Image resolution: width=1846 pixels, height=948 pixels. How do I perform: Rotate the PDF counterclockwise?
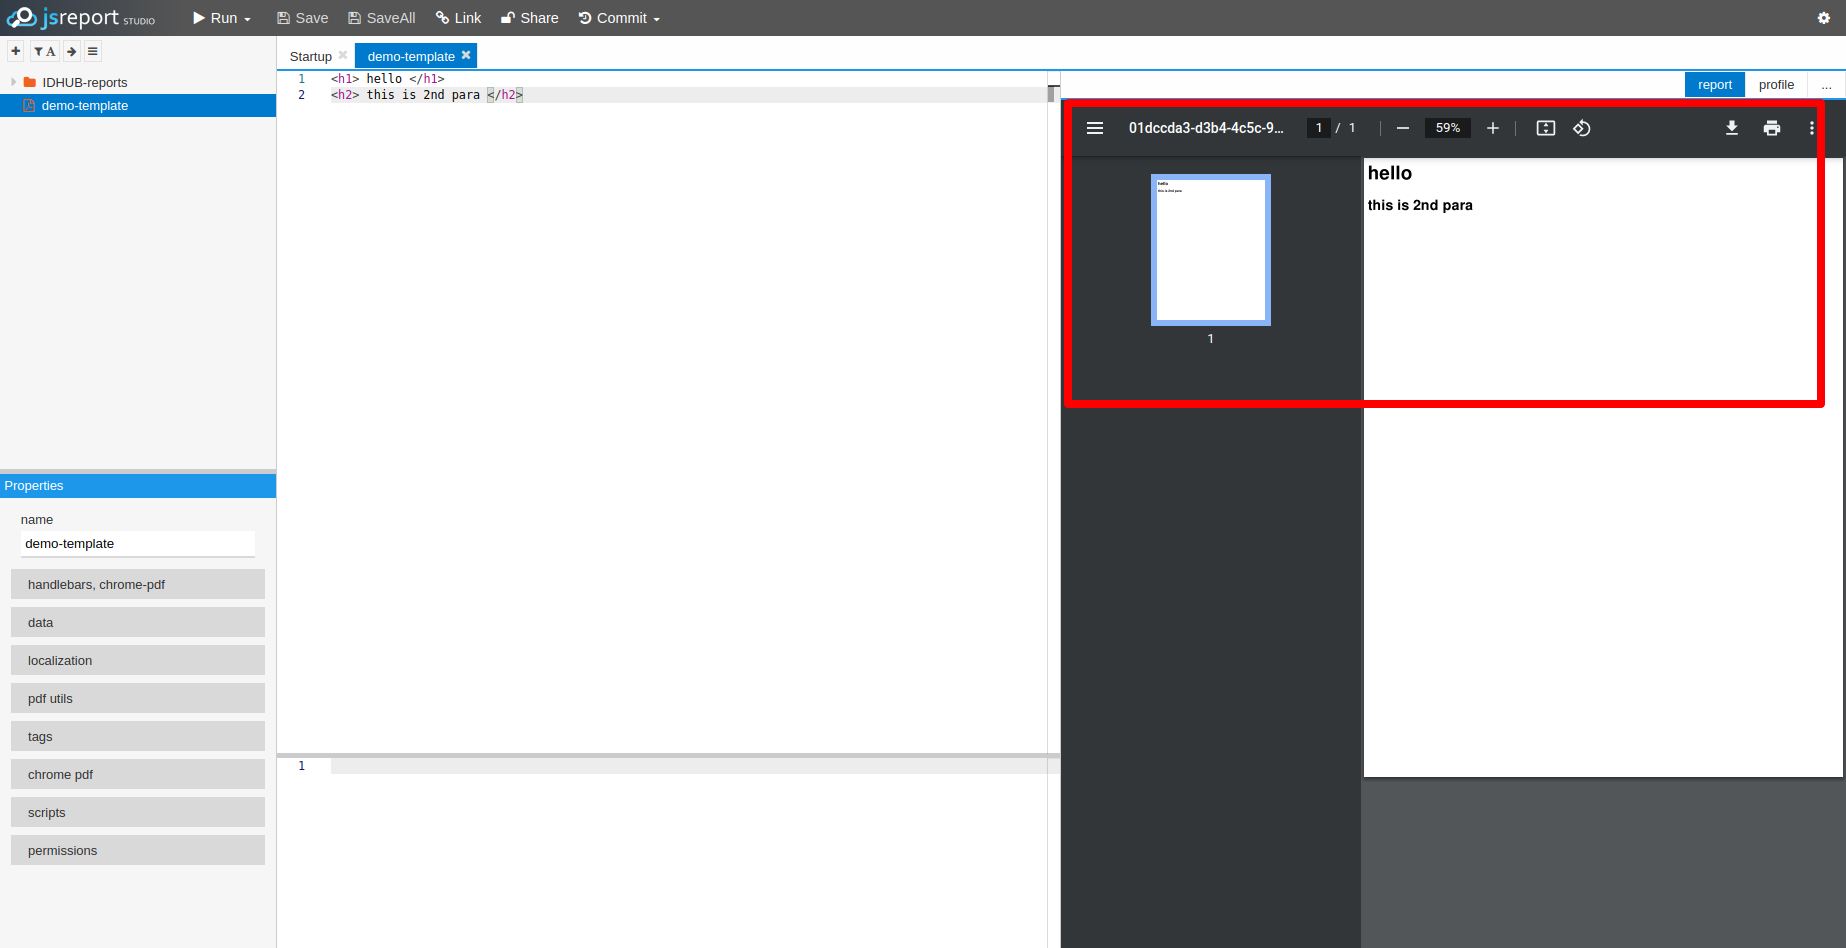(1581, 128)
